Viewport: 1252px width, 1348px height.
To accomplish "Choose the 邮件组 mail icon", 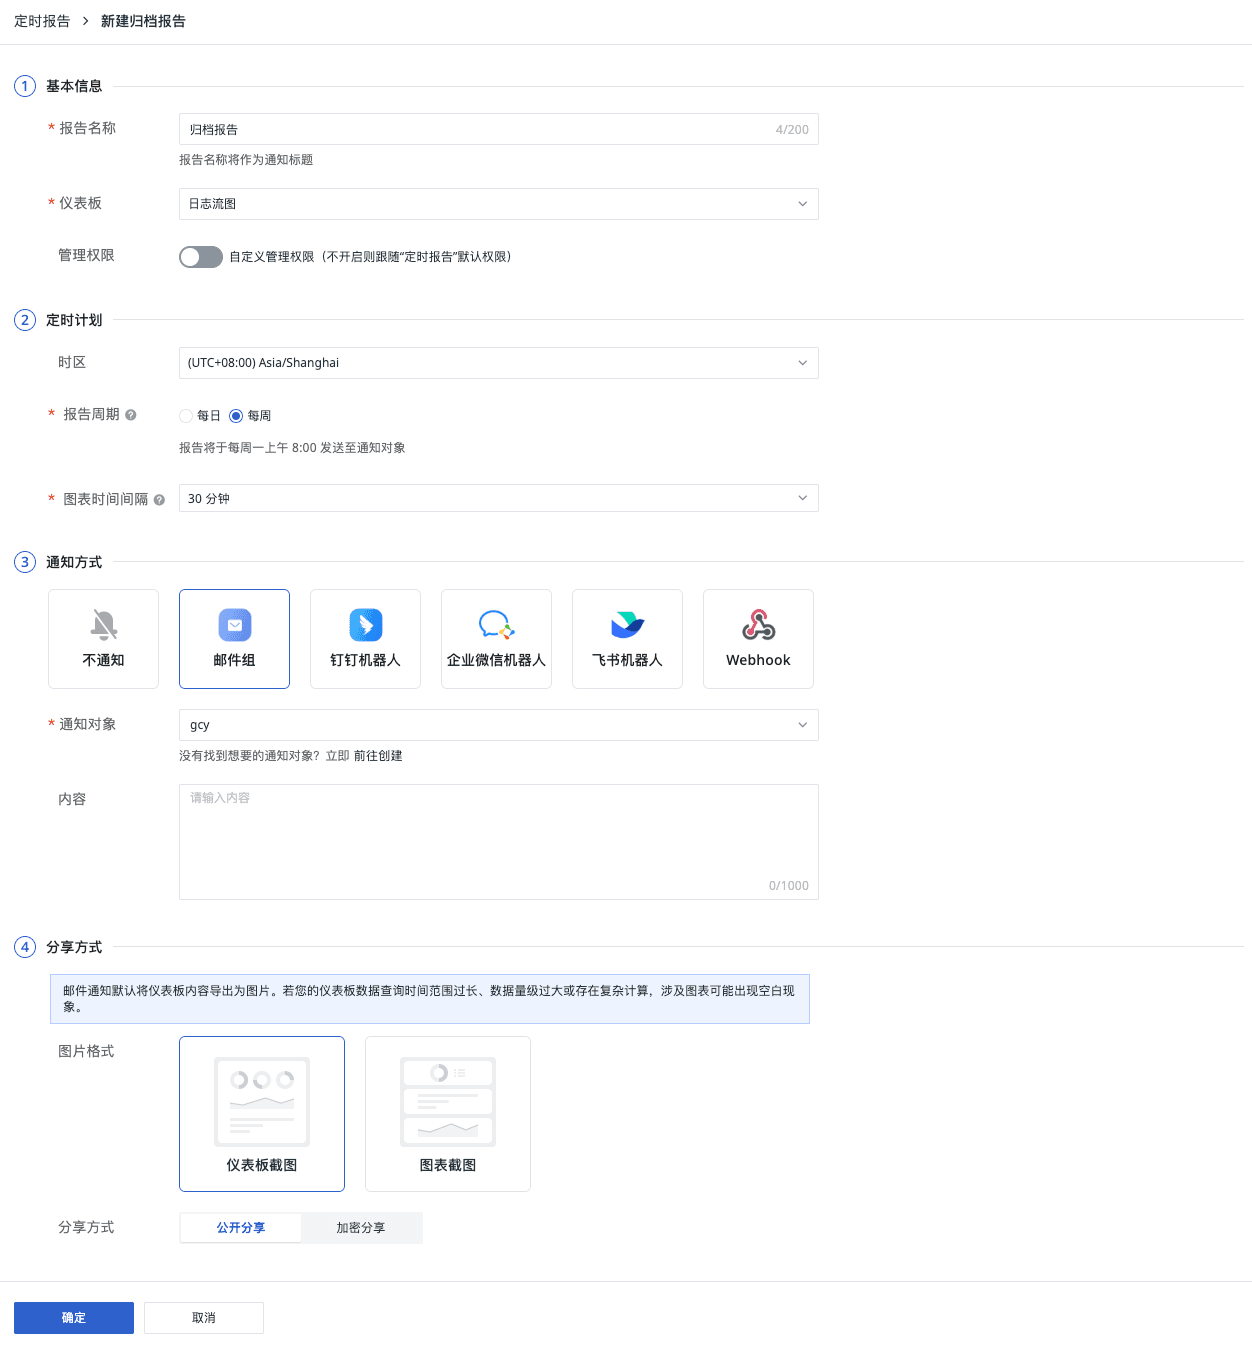I will (x=235, y=625).
